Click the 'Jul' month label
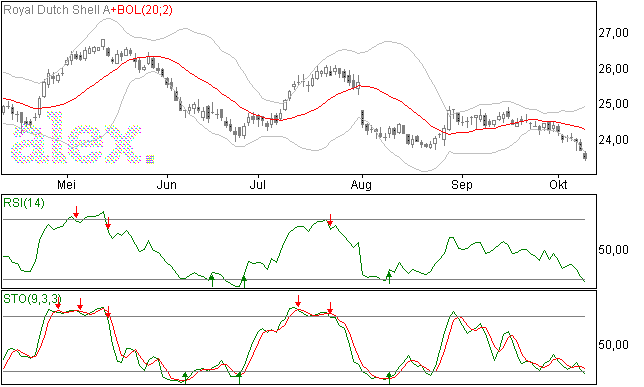 pyautogui.click(x=258, y=185)
